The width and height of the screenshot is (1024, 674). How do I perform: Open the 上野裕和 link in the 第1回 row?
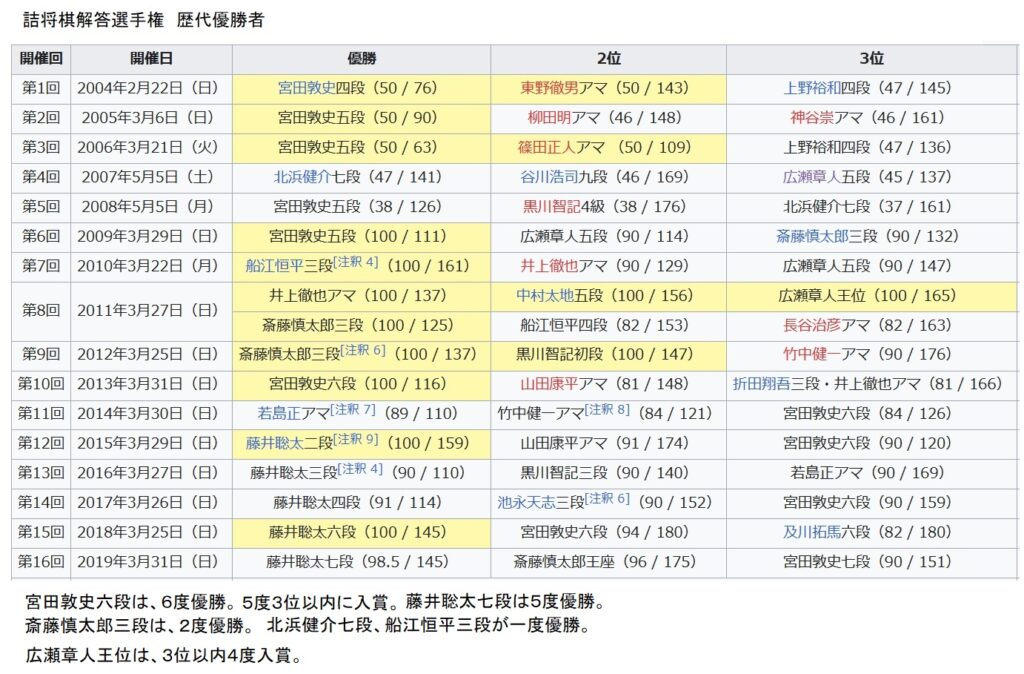pyautogui.click(x=812, y=88)
